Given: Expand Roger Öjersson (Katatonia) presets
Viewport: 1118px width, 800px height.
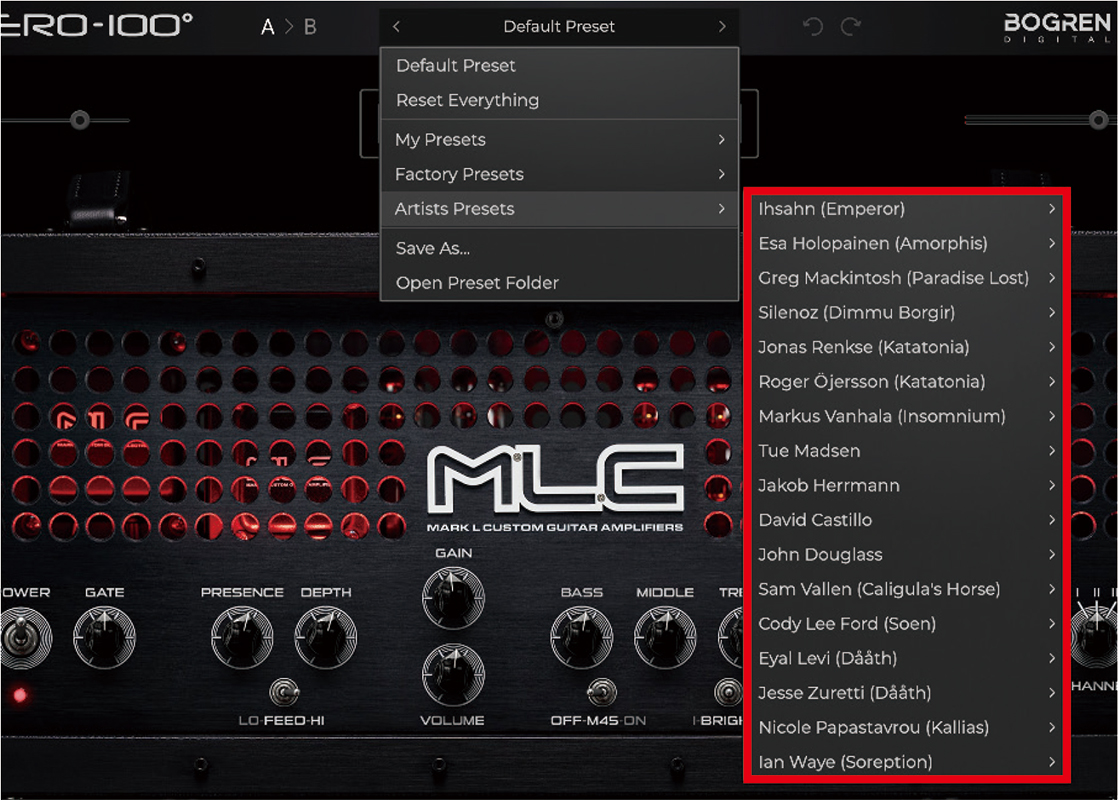Looking at the screenshot, I should pyautogui.click(x=906, y=382).
